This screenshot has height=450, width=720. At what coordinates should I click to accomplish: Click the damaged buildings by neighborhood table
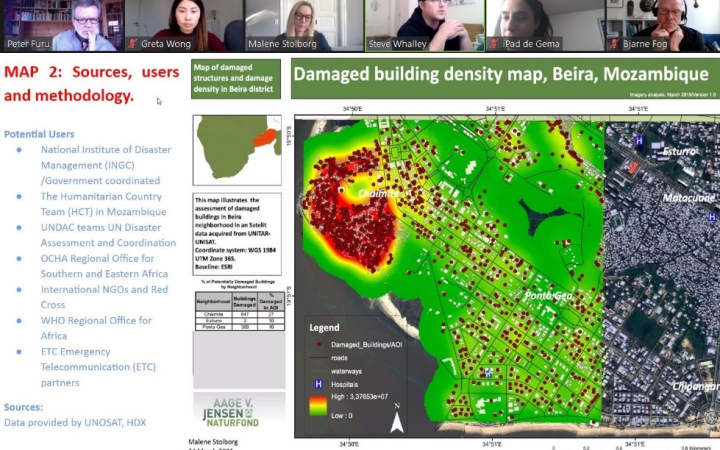(236, 310)
